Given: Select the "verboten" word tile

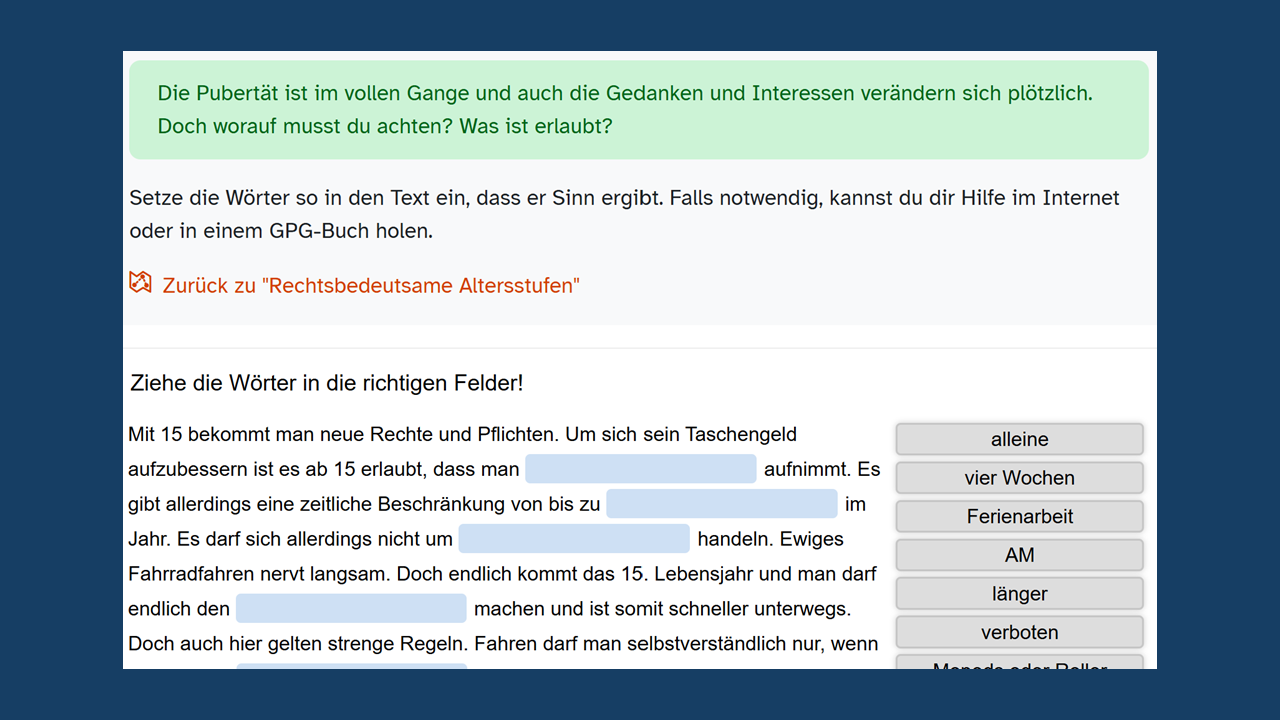Looking at the screenshot, I should click(1019, 632).
